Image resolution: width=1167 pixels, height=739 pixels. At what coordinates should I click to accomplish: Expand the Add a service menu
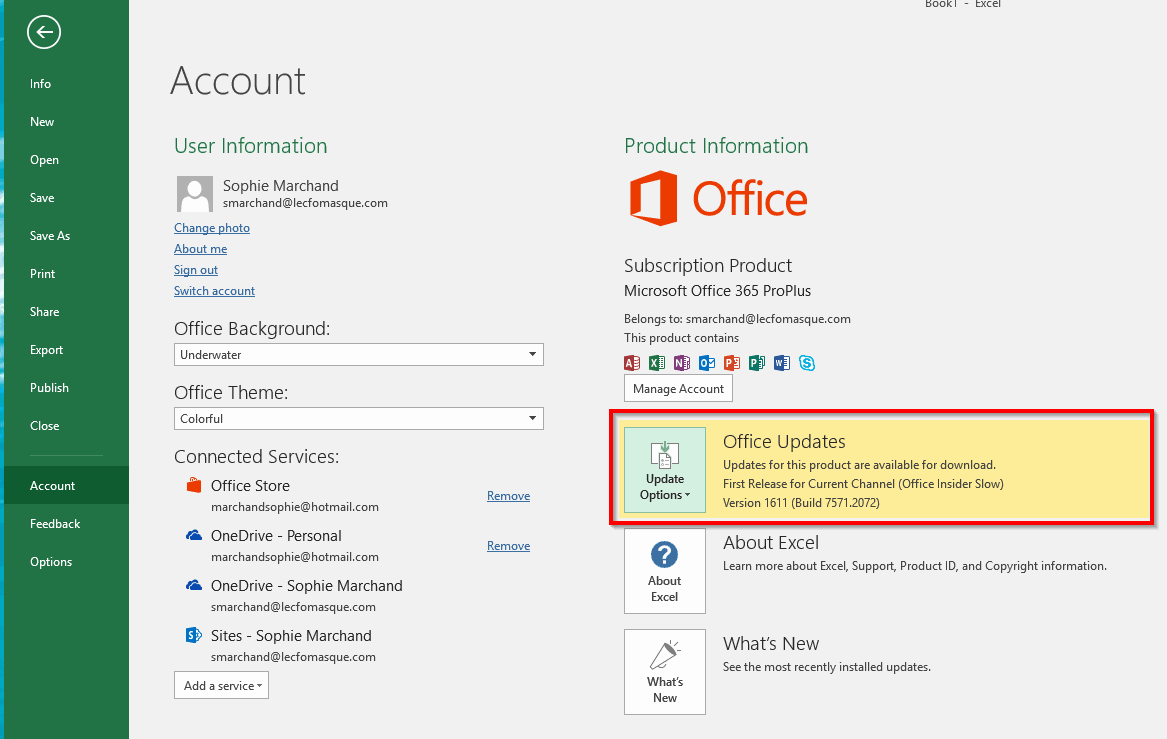[221, 685]
